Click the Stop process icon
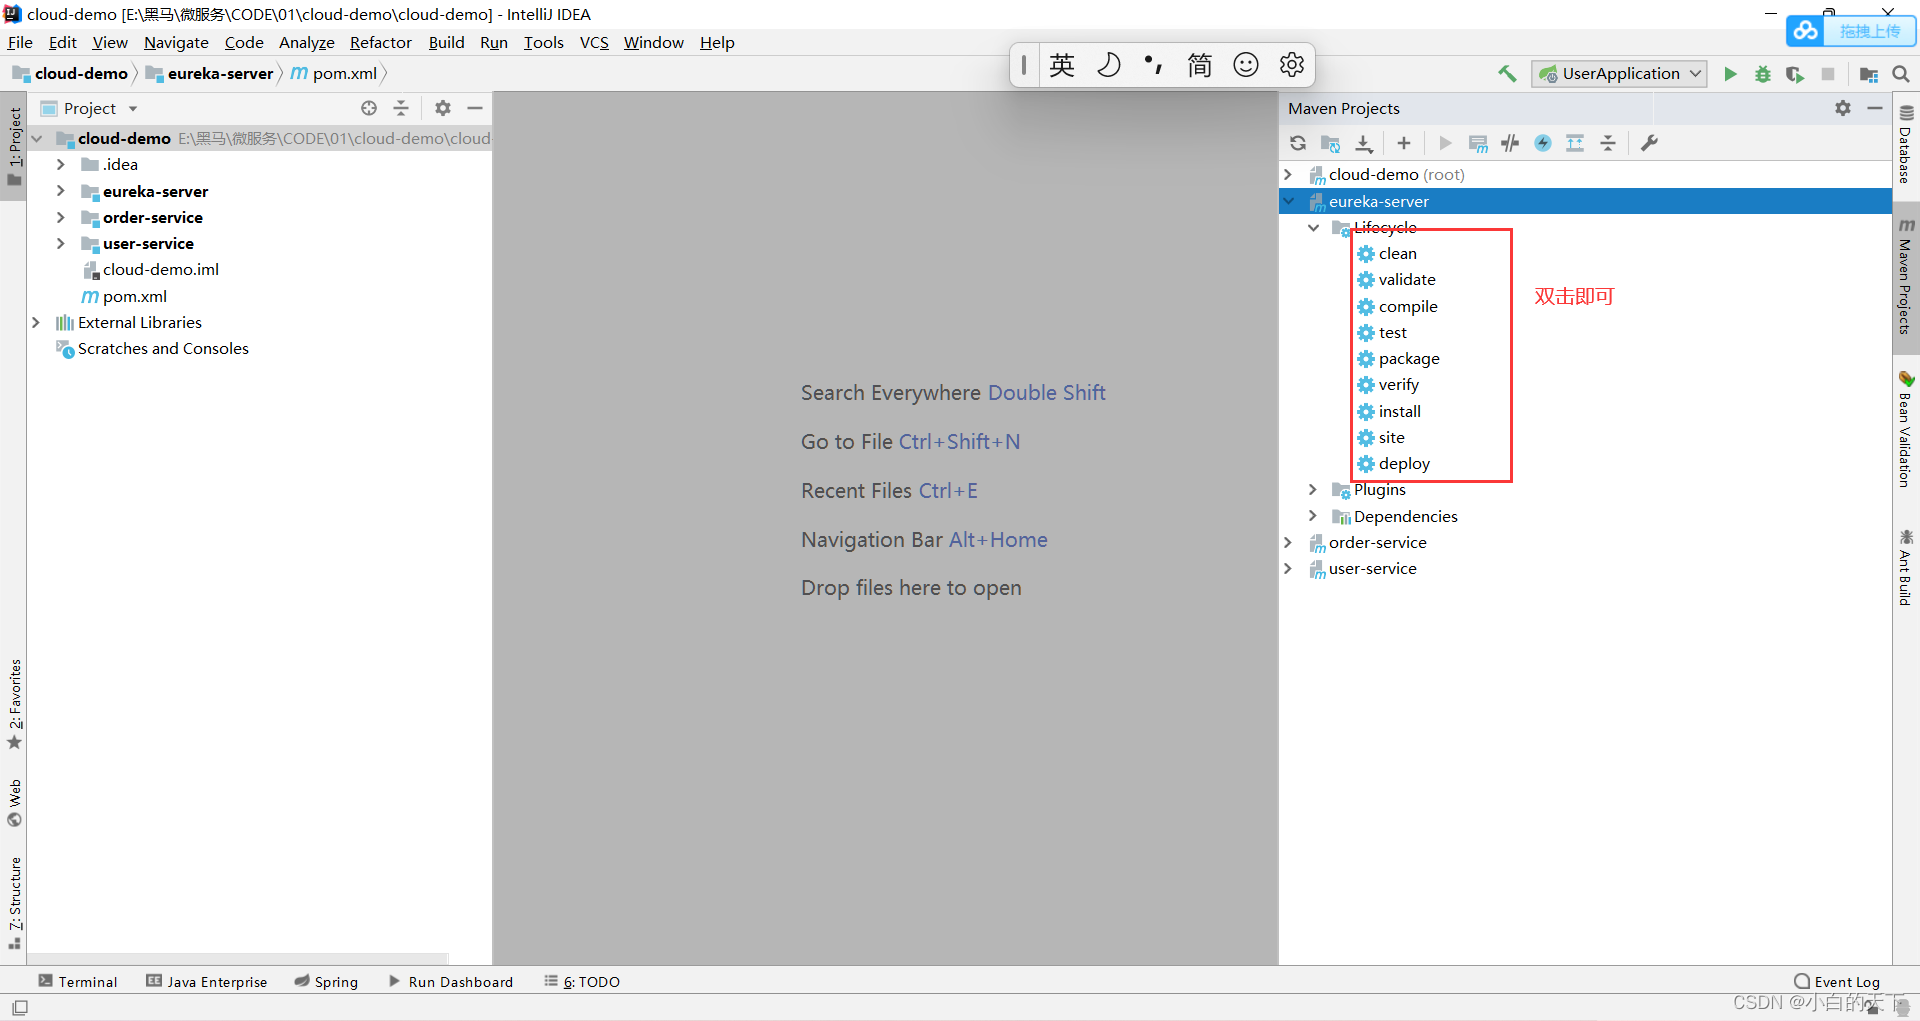 click(x=1828, y=73)
